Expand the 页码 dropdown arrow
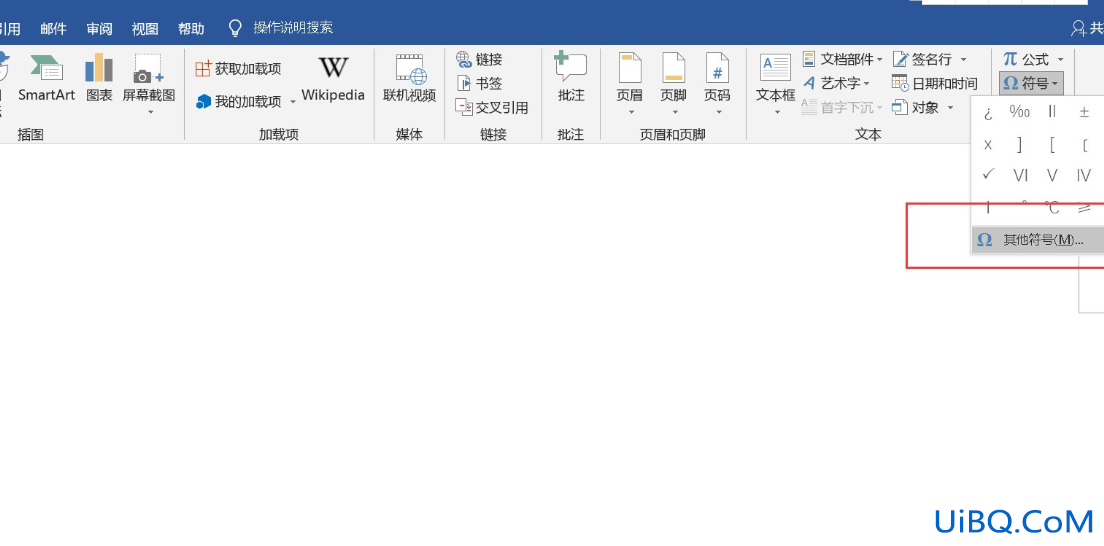Image resolution: width=1104 pixels, height=546 pixels. tap(719, 111)
